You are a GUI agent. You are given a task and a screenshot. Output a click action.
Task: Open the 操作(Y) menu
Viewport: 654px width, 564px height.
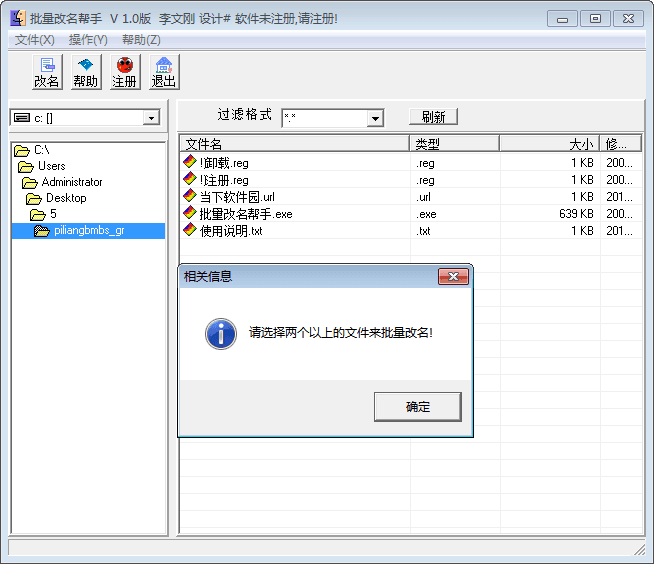pyautogui.click(x=88, y=40)
